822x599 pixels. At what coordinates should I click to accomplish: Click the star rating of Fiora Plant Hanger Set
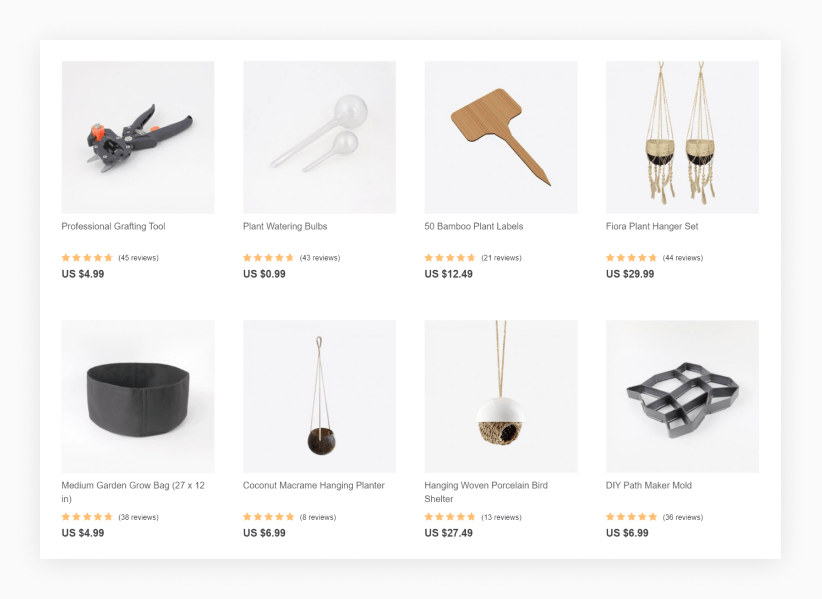[x=631, y=257]
